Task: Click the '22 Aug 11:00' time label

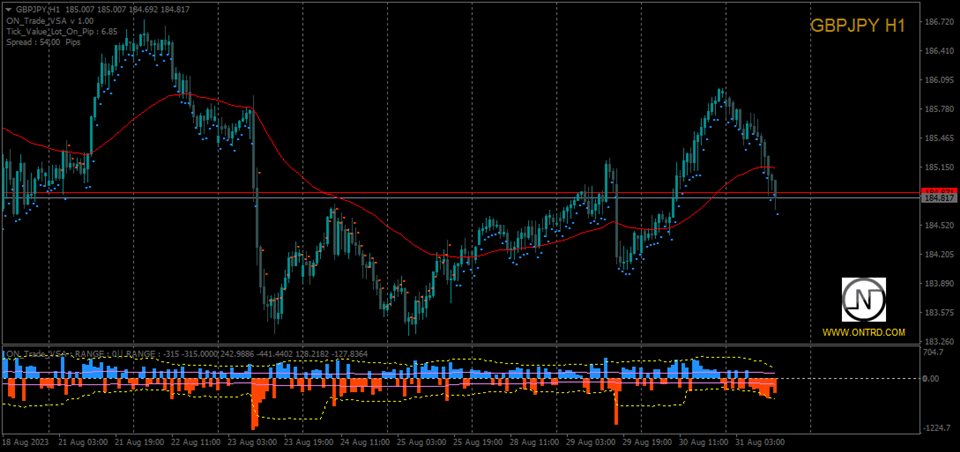Action: 195,440
